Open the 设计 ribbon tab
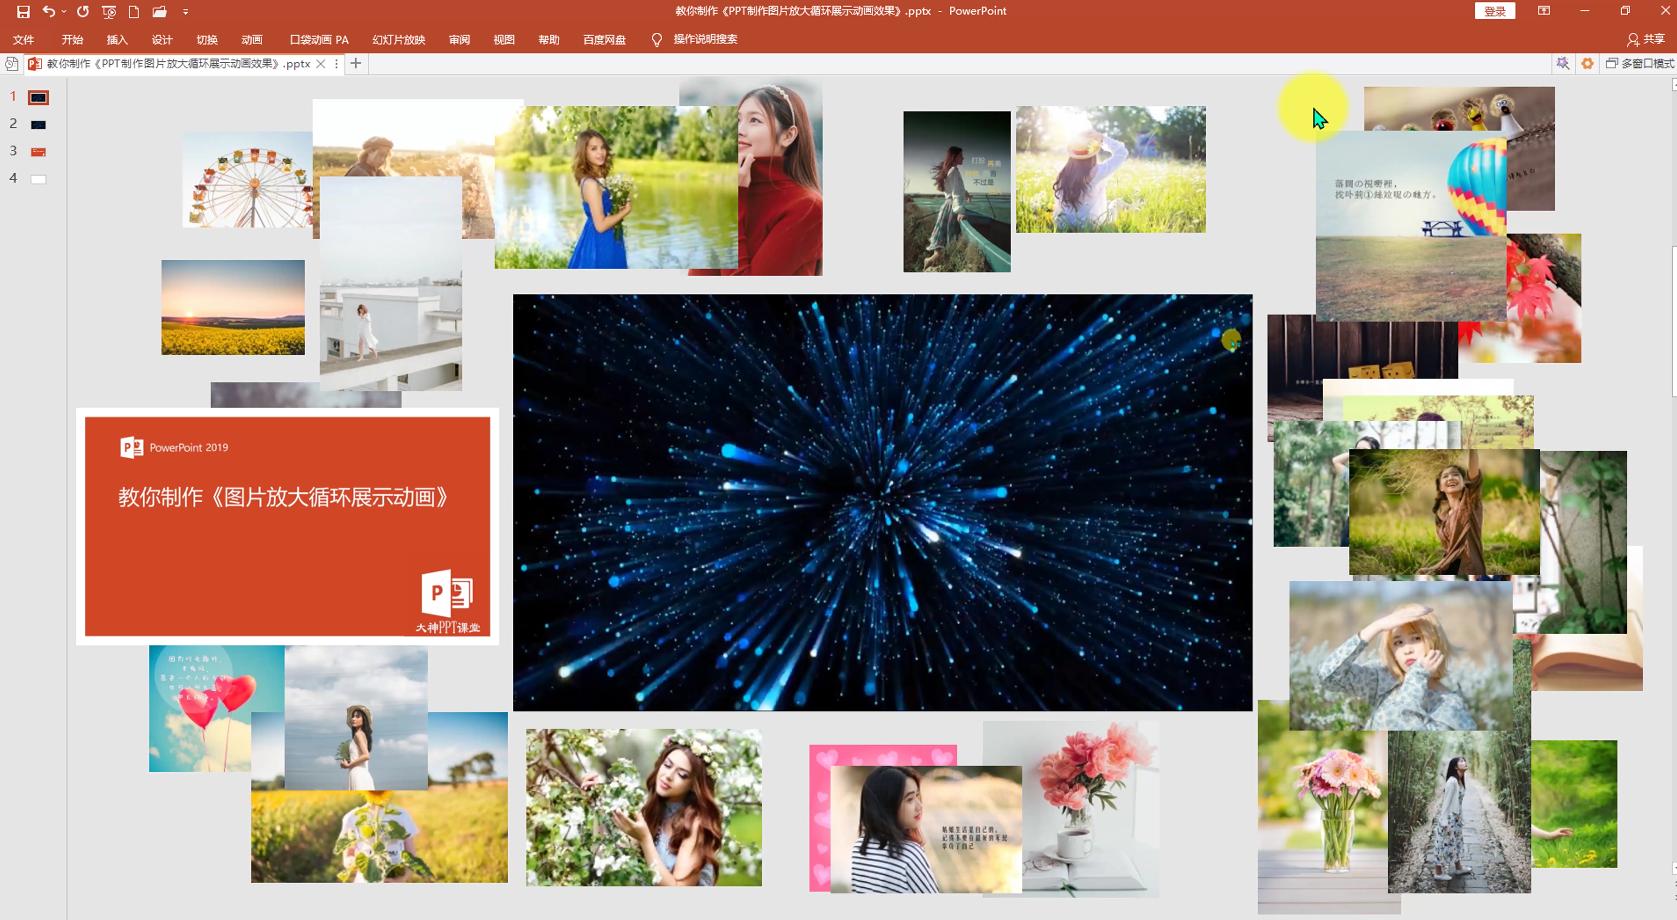The image size is (1677, 920). [162, 40]
